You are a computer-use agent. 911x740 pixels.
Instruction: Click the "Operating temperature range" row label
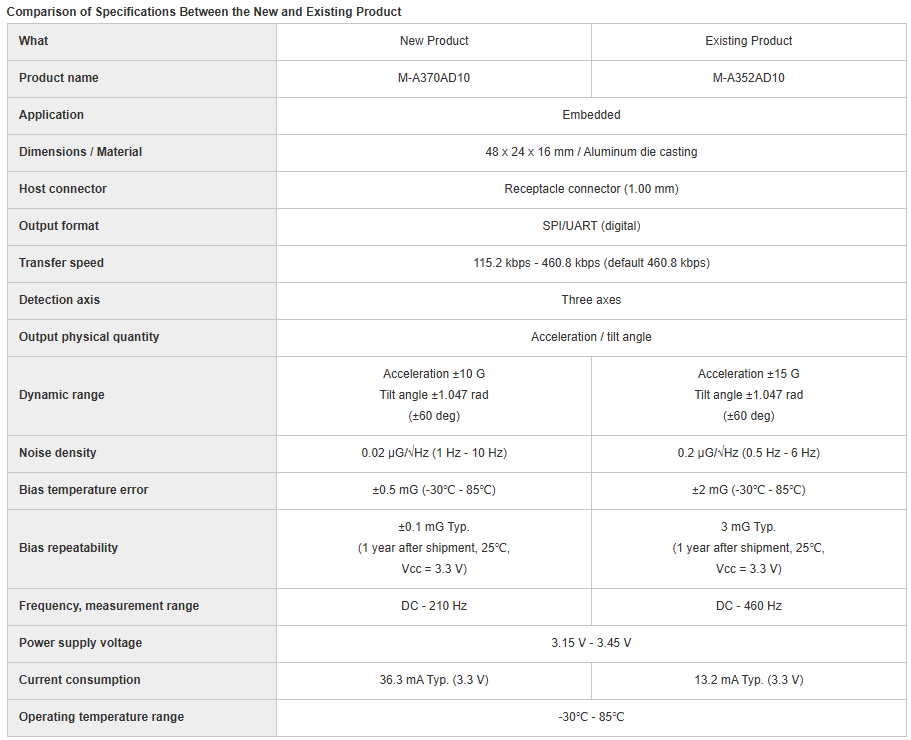click(x=101, y=717)
